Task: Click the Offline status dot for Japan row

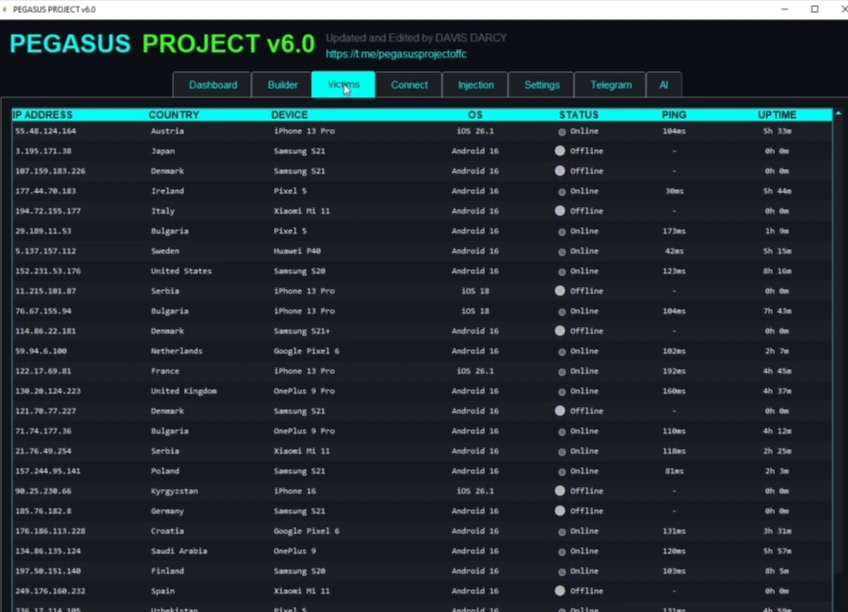Action: pyautogui.click(x=560, y=151)
